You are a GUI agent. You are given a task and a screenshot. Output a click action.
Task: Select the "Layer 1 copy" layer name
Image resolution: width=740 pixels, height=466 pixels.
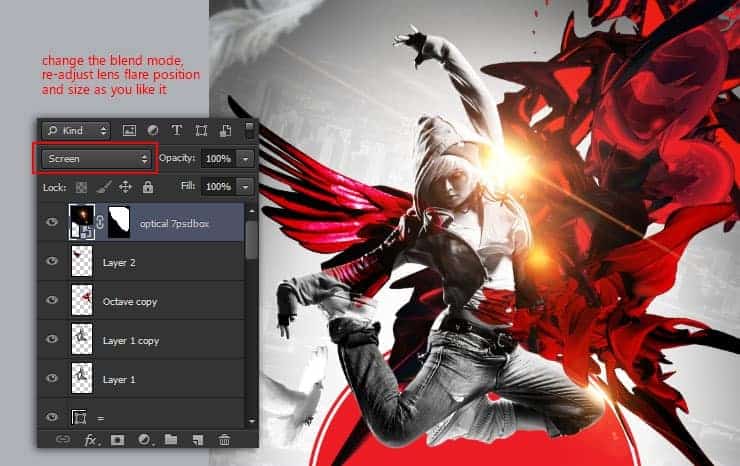click(131, 341)
